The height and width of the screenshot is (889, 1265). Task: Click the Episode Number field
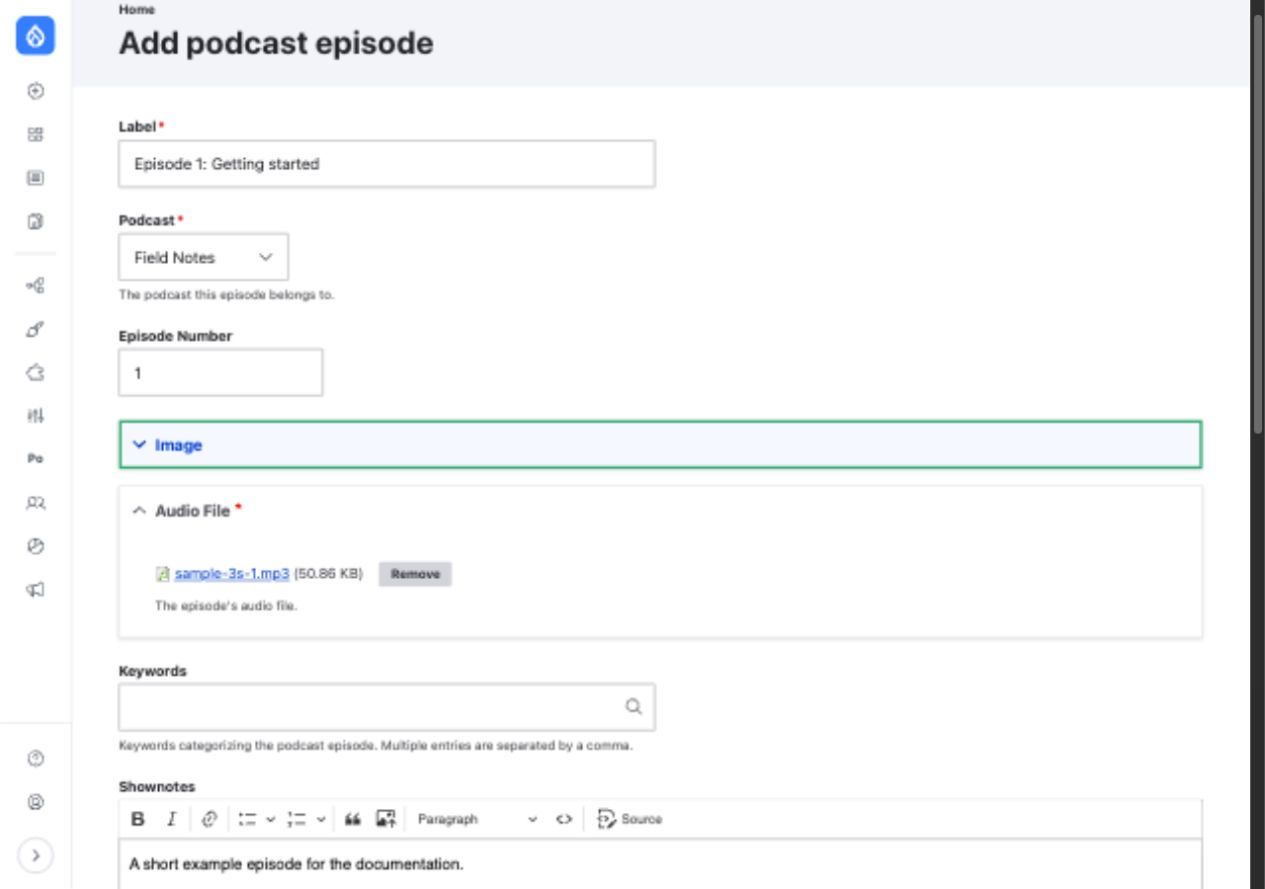220,372
